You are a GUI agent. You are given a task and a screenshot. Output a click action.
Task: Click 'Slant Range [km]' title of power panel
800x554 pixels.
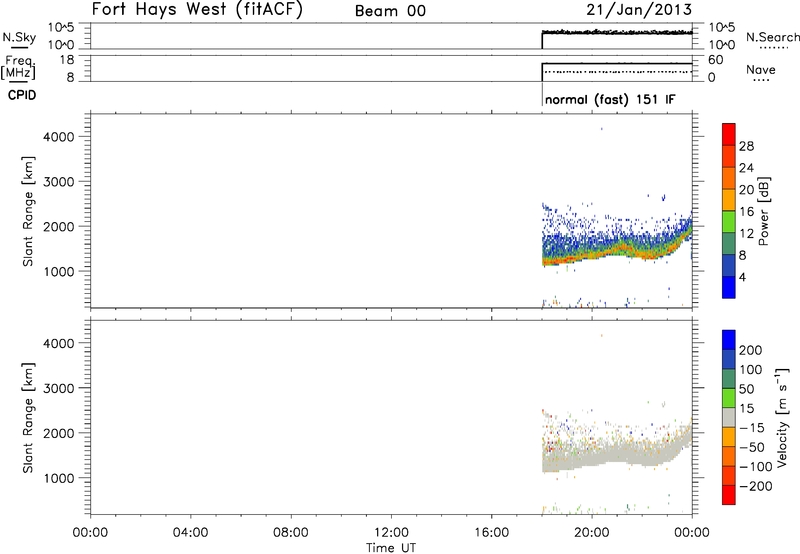point(28,211)
